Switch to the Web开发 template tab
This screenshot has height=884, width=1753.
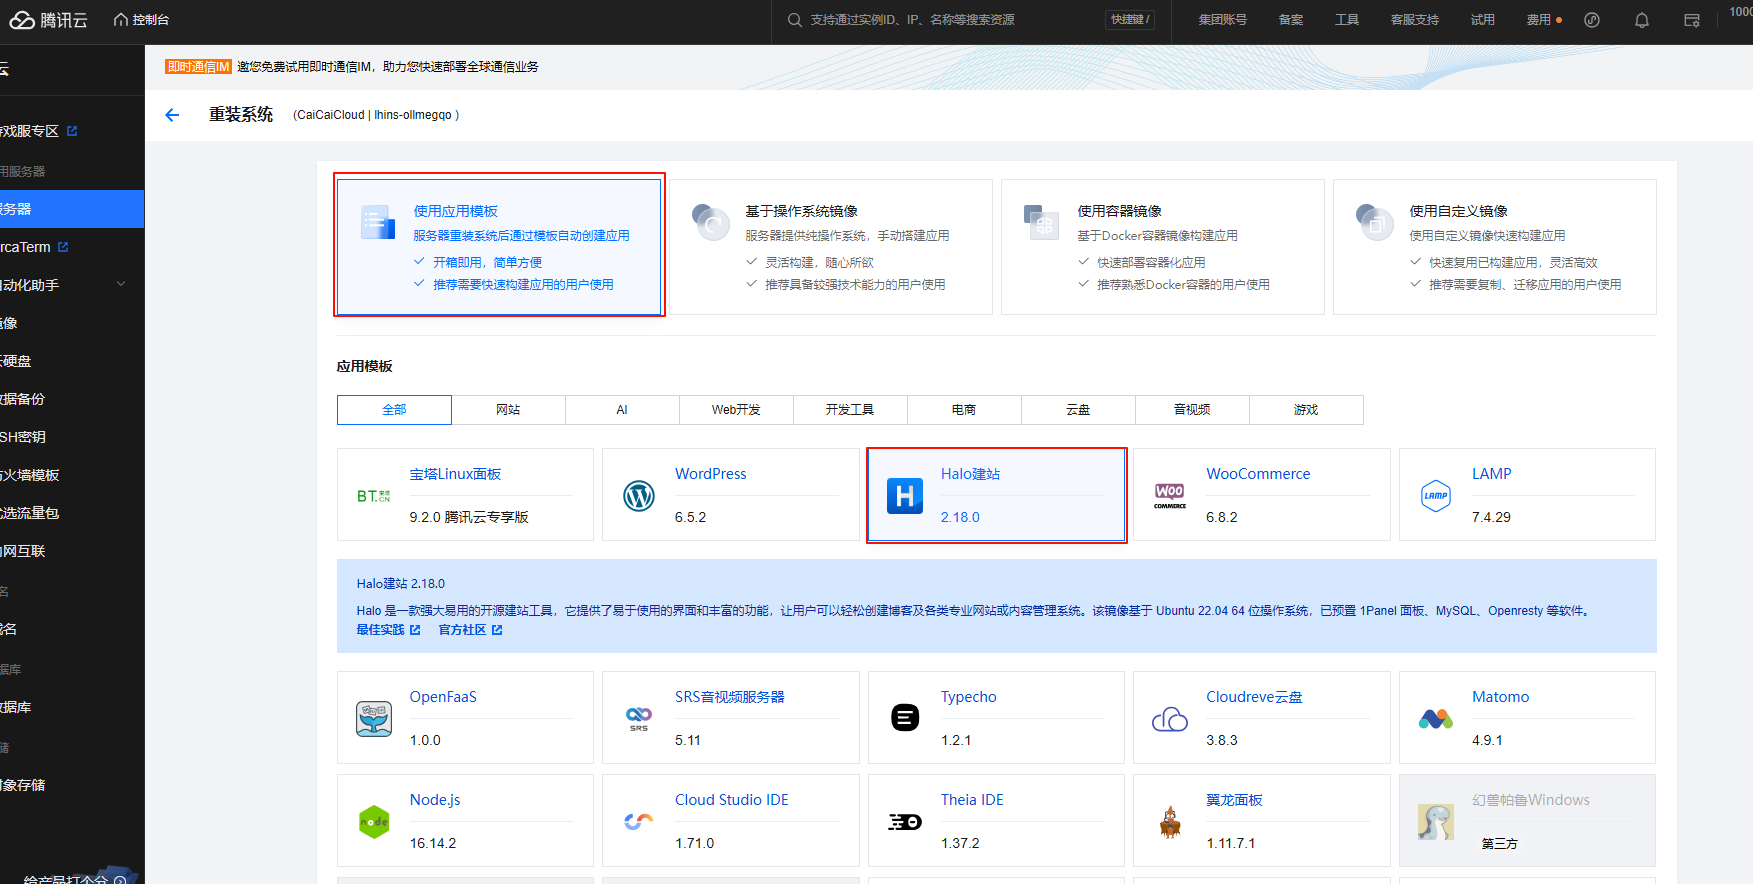pos(736,410)
